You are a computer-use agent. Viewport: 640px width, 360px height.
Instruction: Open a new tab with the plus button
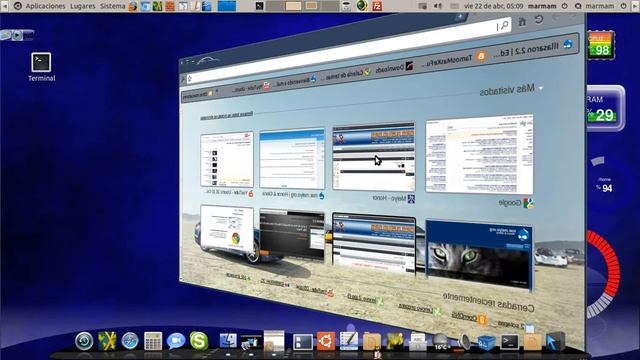pos(460,16)
